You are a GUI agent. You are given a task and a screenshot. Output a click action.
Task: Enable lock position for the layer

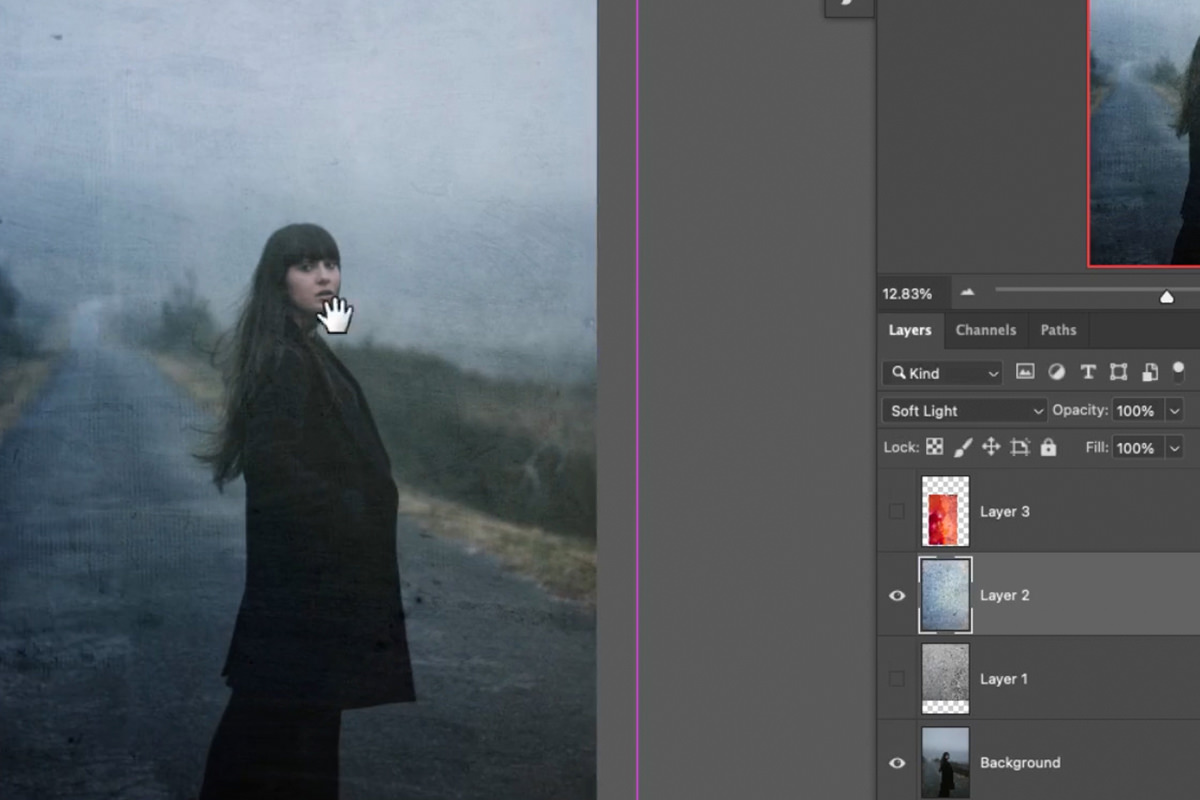click(x=992, y=448)
